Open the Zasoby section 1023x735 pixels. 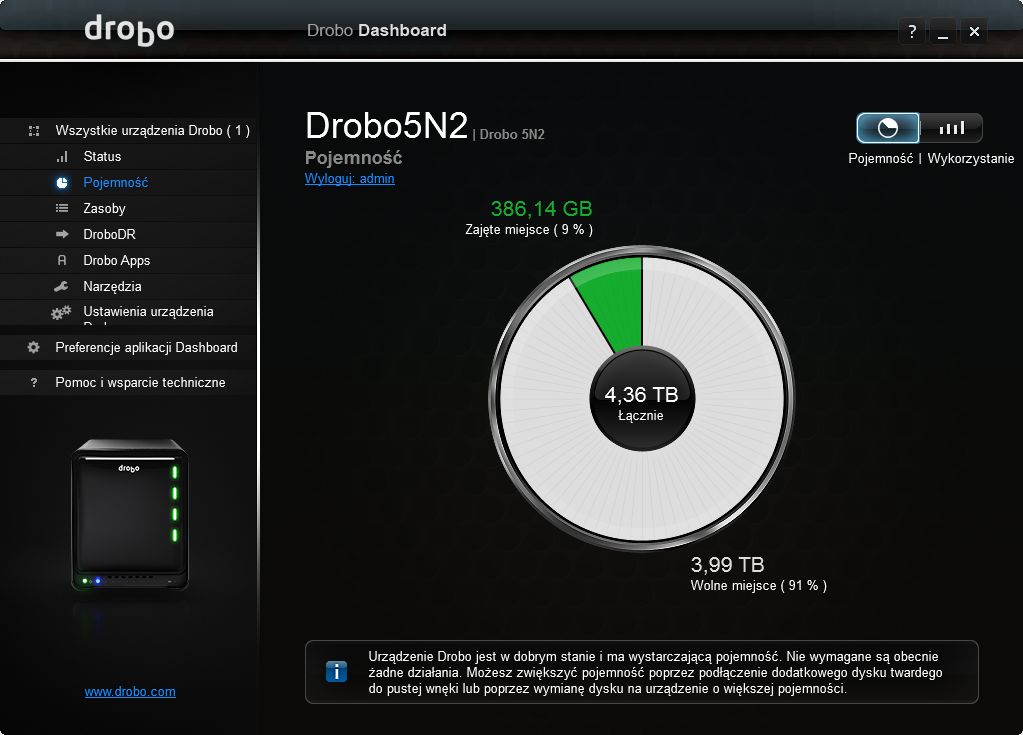129,208
